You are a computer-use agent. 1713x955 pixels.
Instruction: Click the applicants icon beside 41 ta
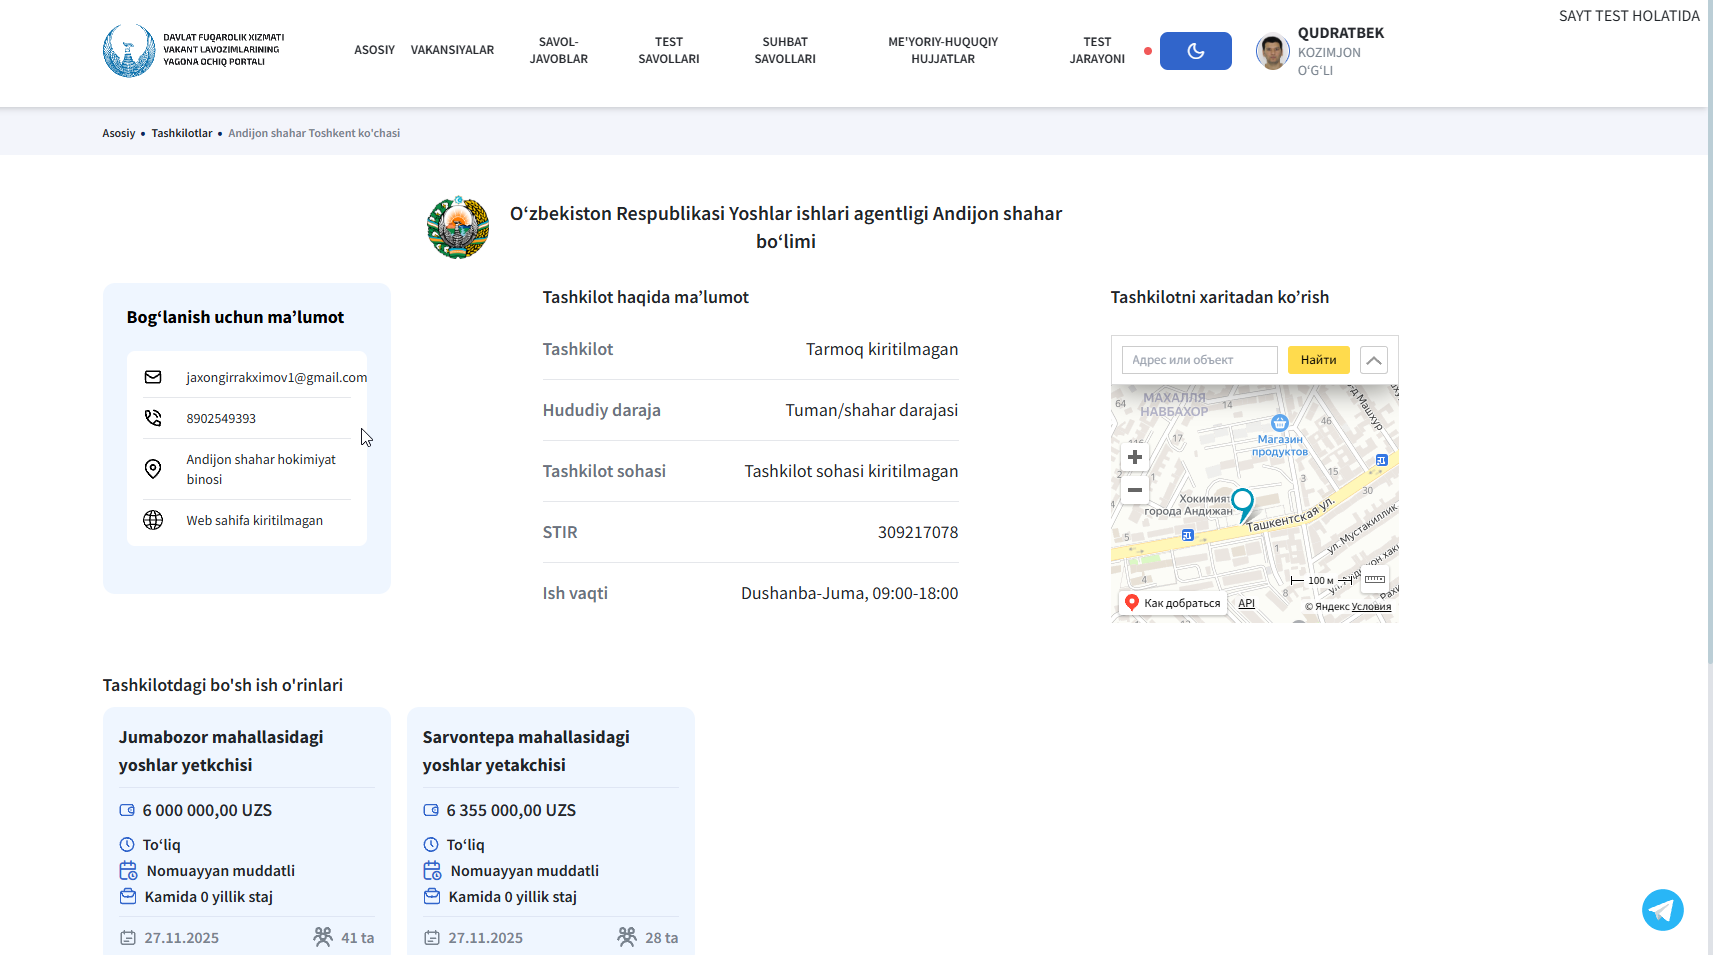coord(323,937)
